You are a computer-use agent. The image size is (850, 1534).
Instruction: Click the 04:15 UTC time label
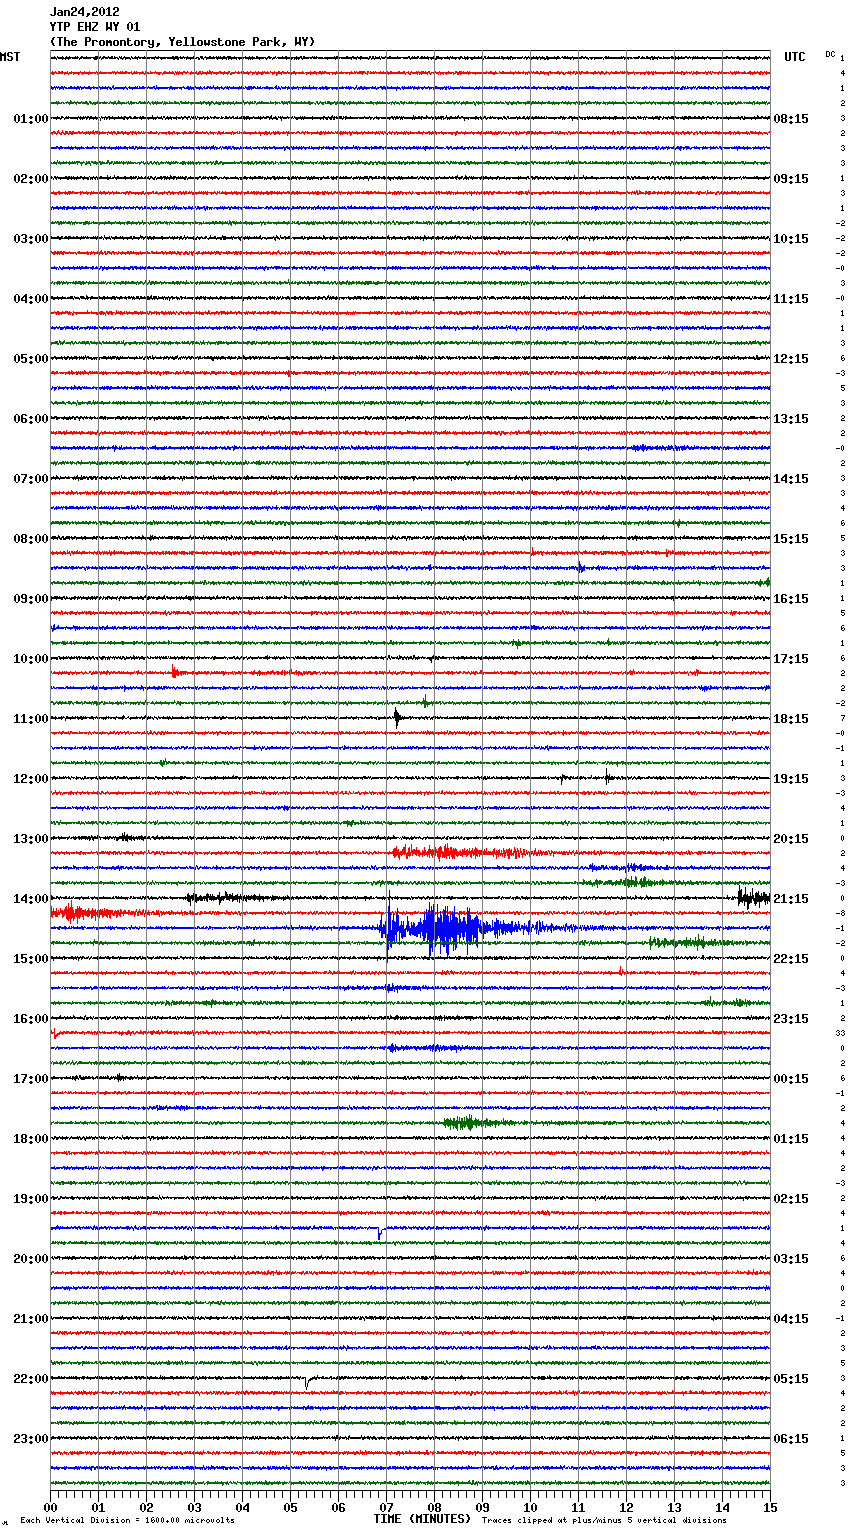pyautogui.click(x=791, y=1319)
